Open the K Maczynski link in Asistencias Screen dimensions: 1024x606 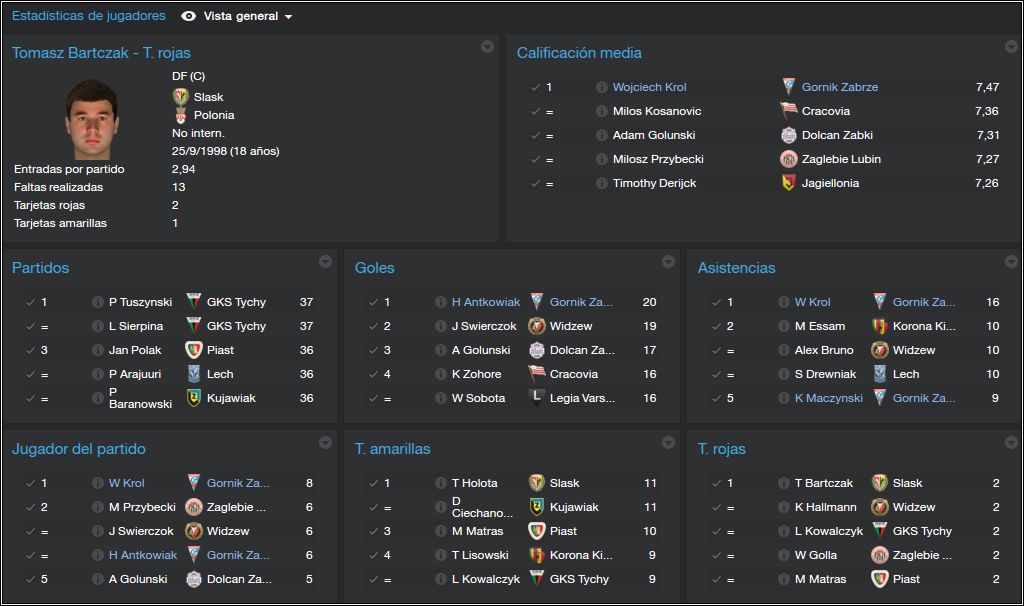828,398
